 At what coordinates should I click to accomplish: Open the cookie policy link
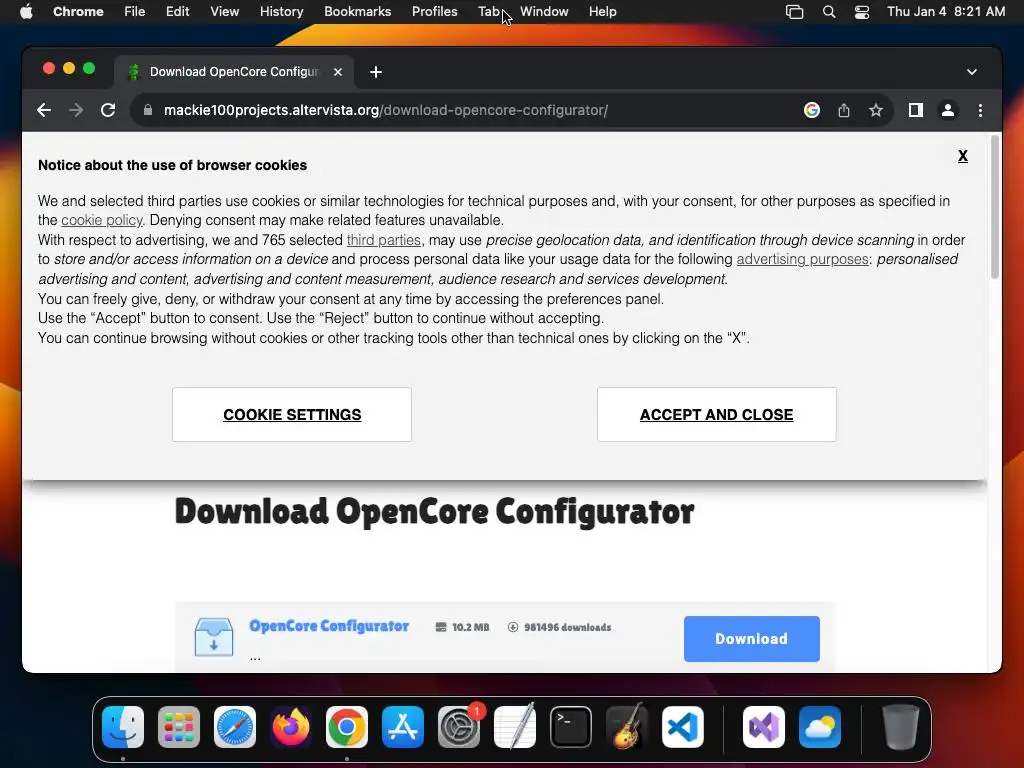(102, 220)
